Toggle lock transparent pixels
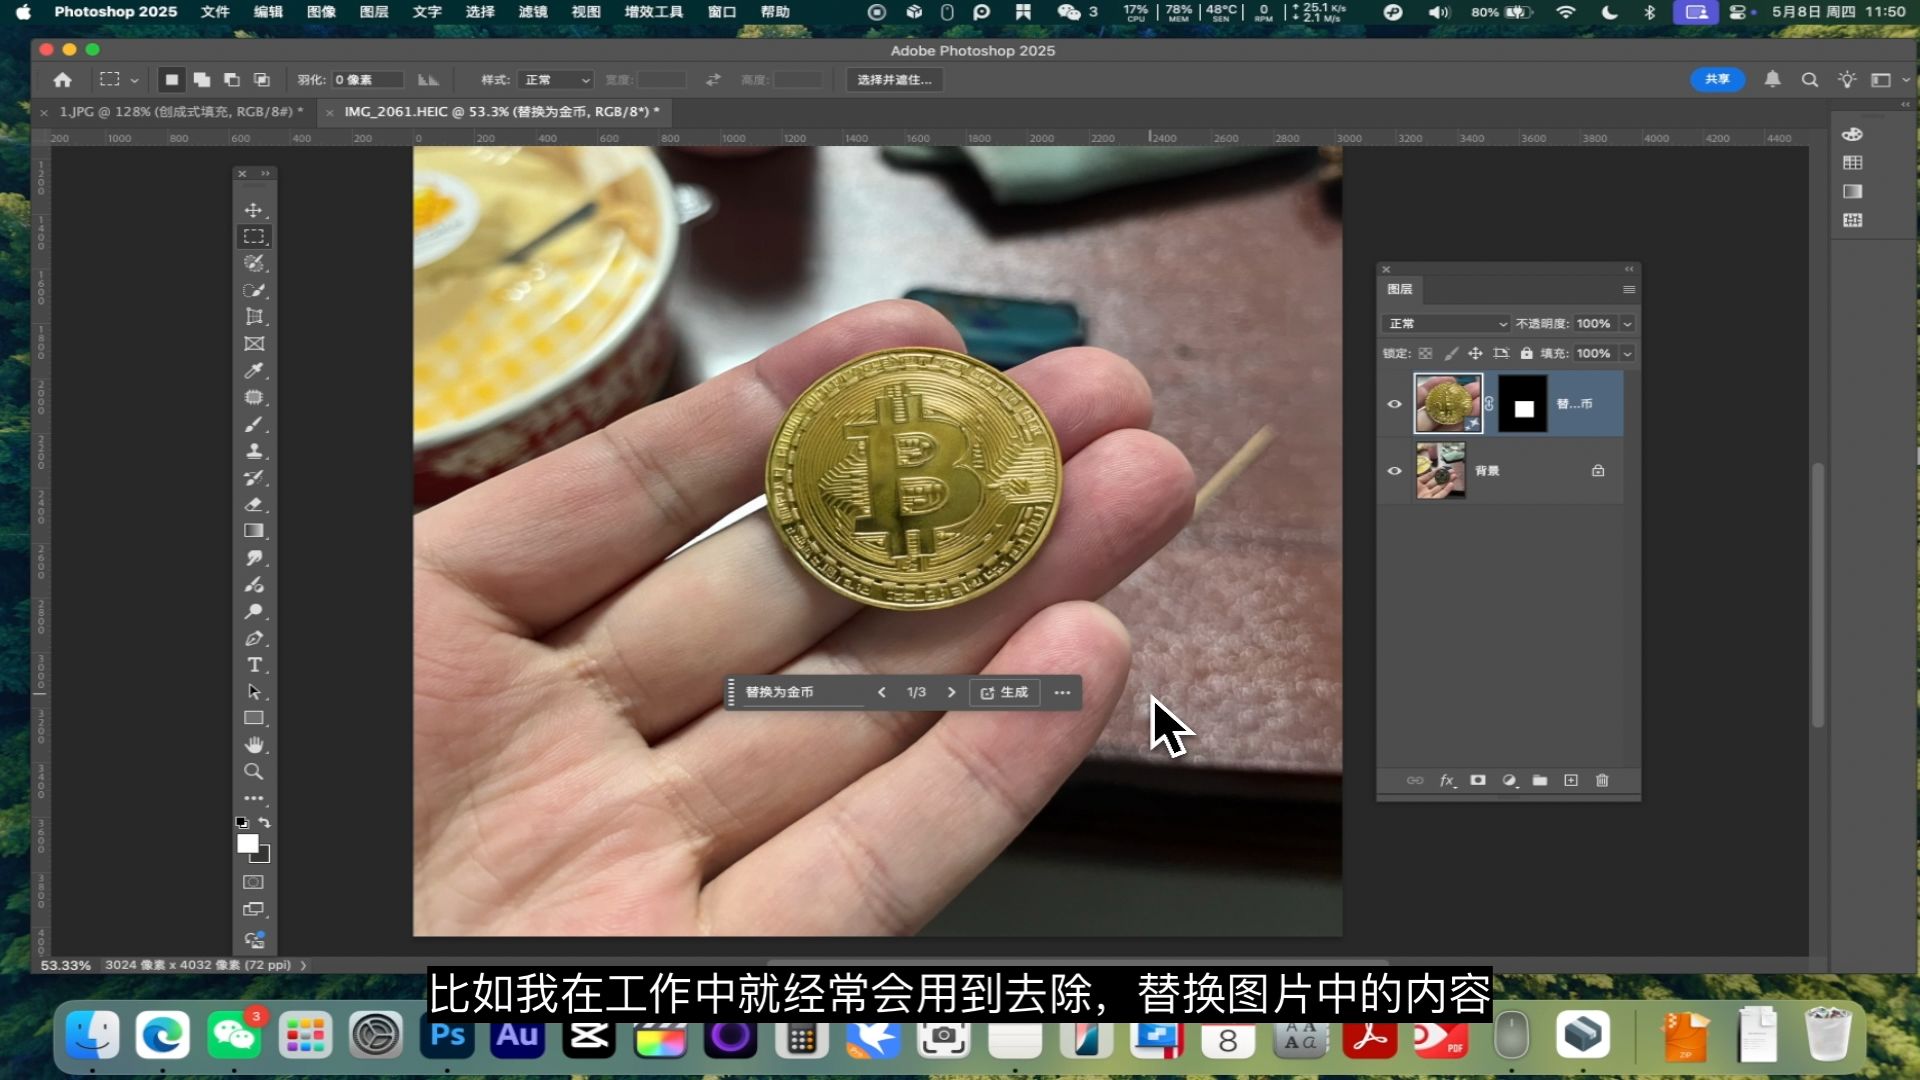 tap(1425, 354)
